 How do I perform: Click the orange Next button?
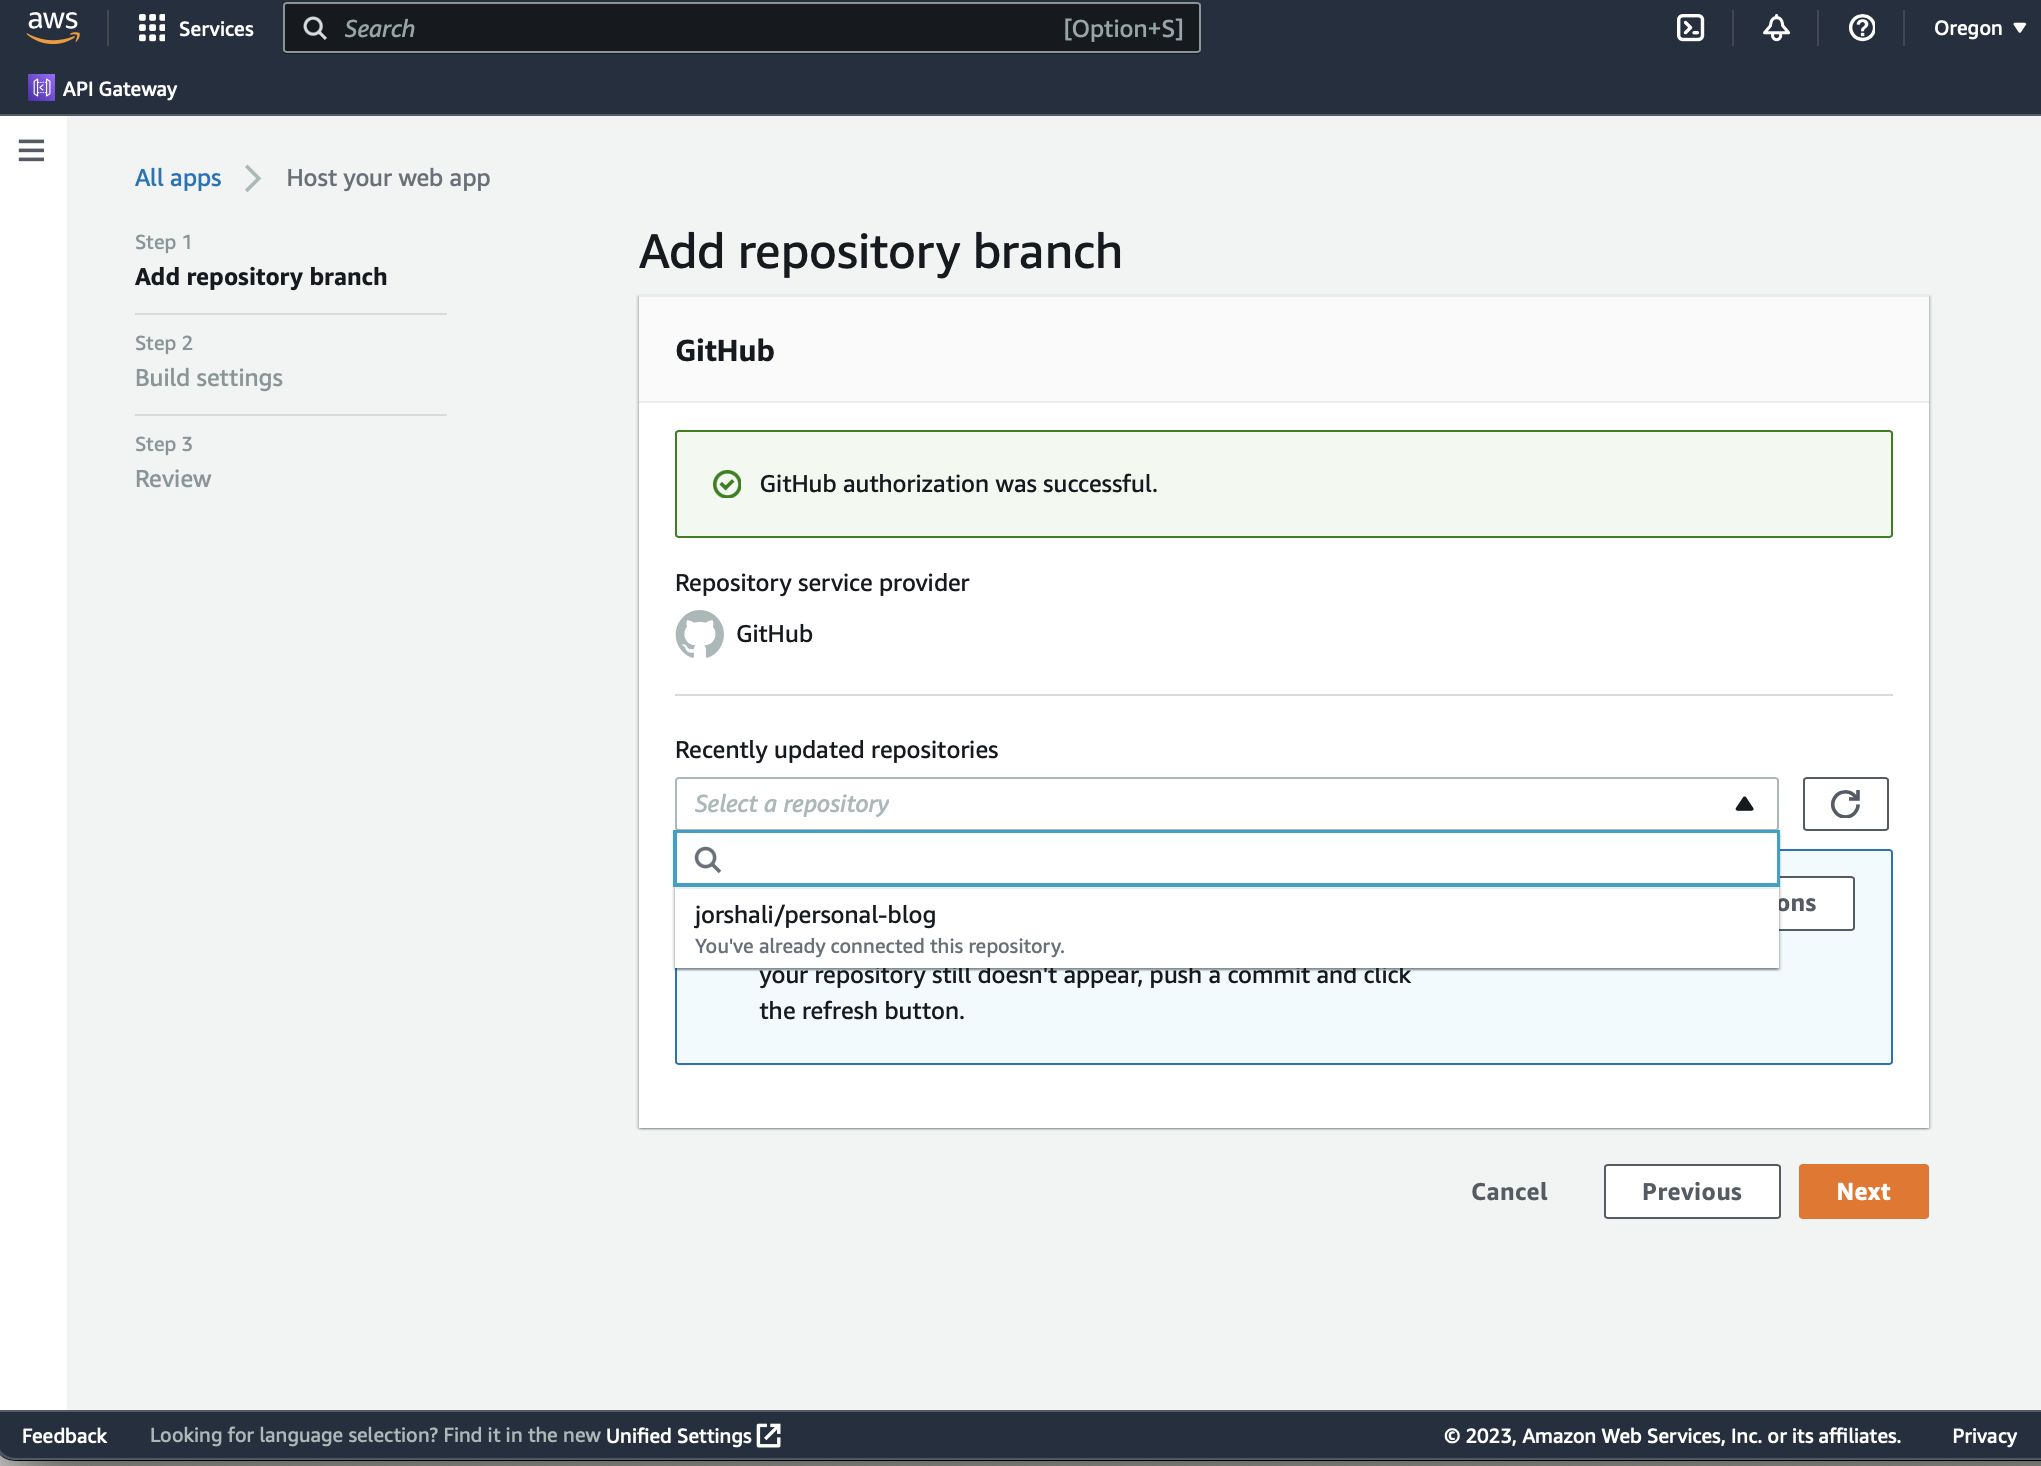1863,1191
